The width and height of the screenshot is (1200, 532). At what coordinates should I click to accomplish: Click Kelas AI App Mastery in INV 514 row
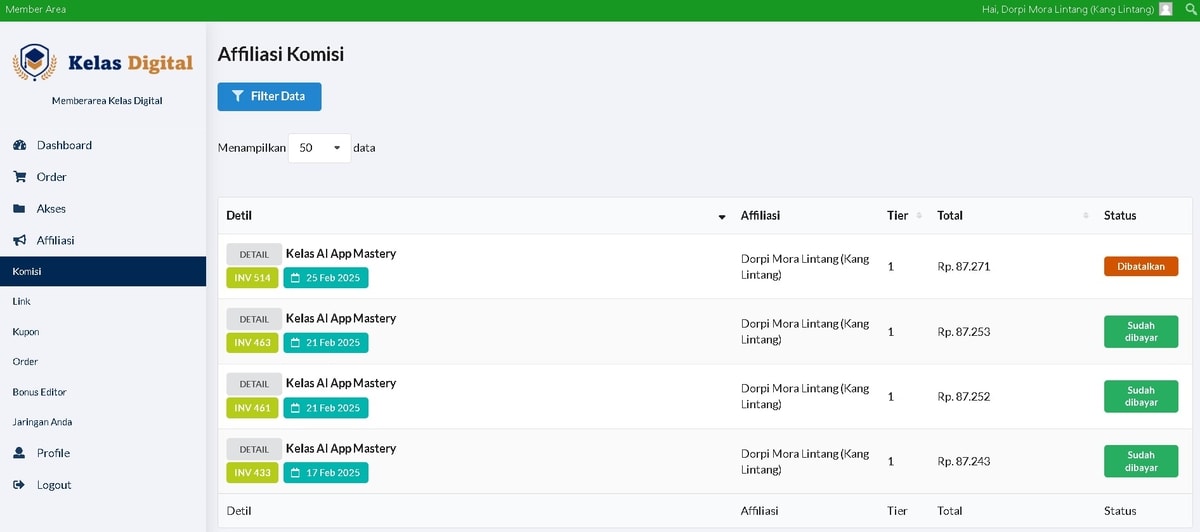(x=341, y=254)
